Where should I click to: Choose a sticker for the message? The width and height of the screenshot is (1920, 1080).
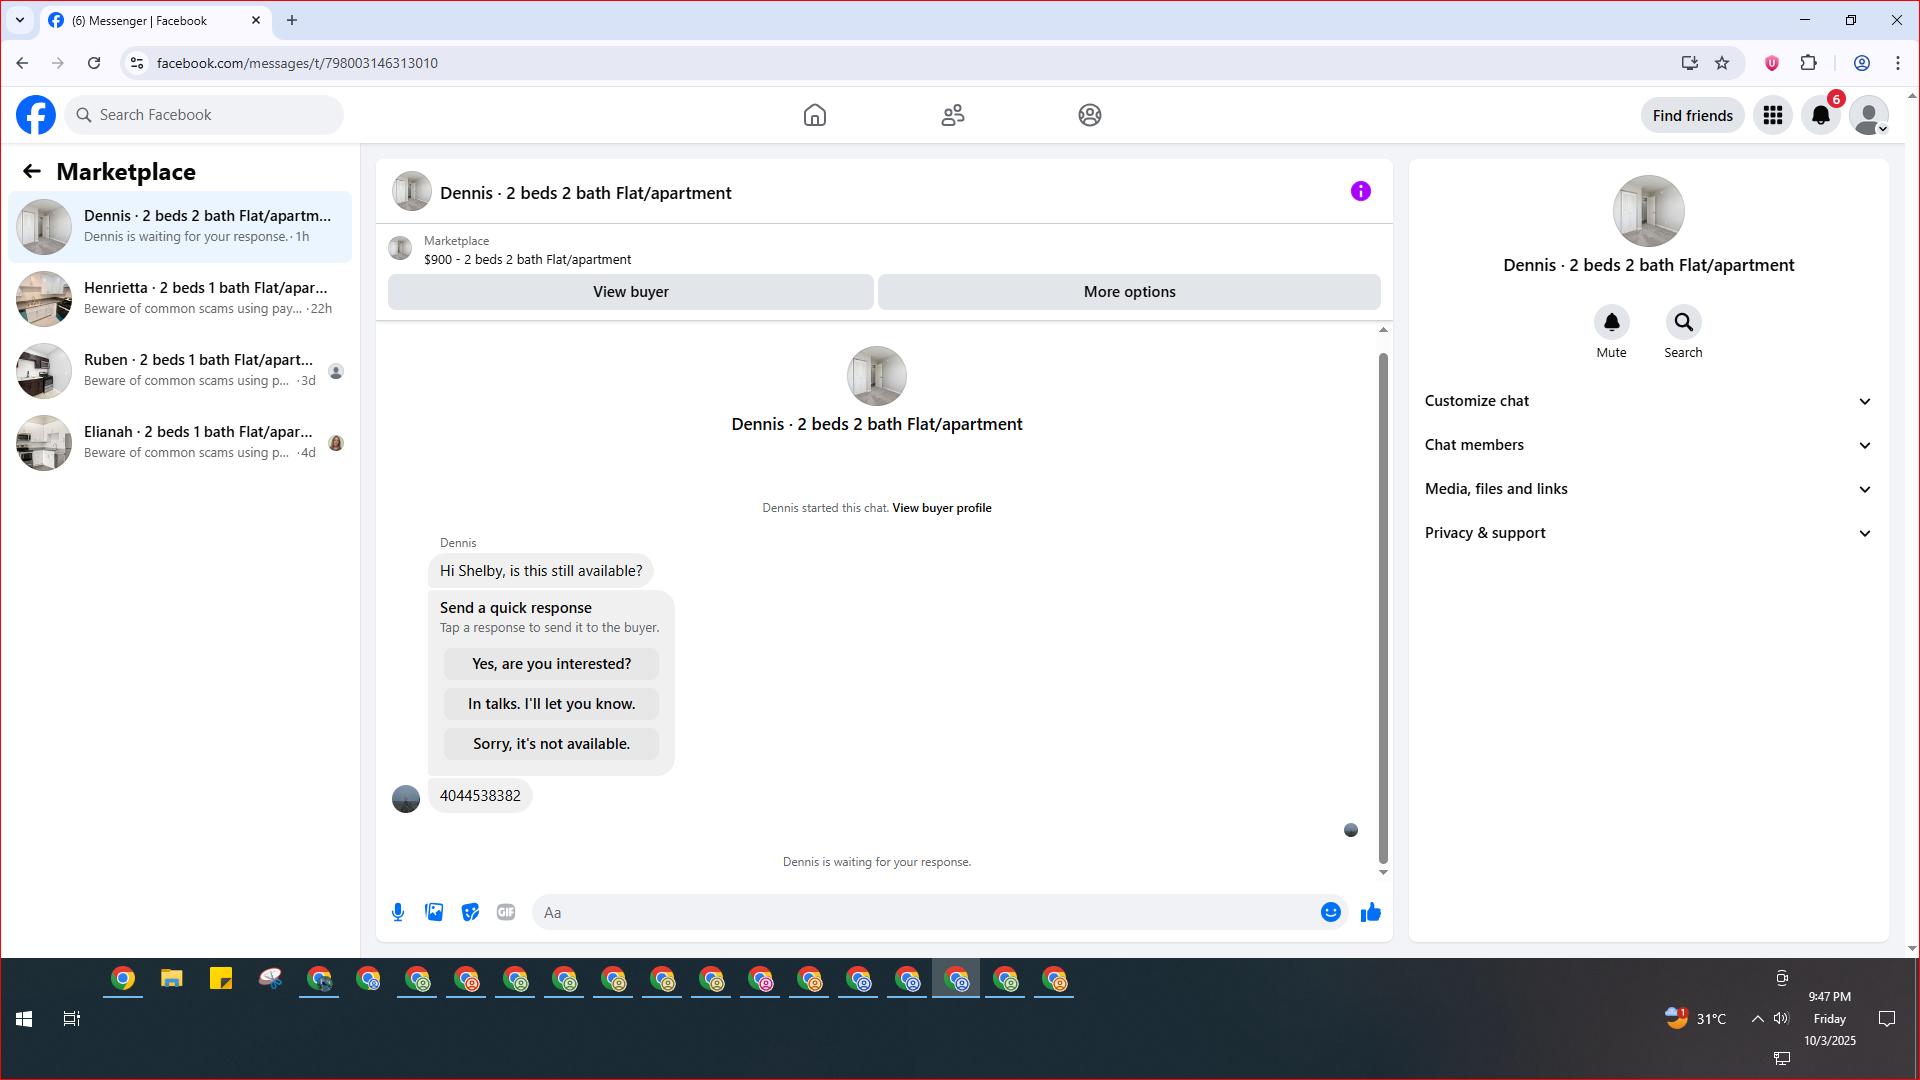[470, 912]
